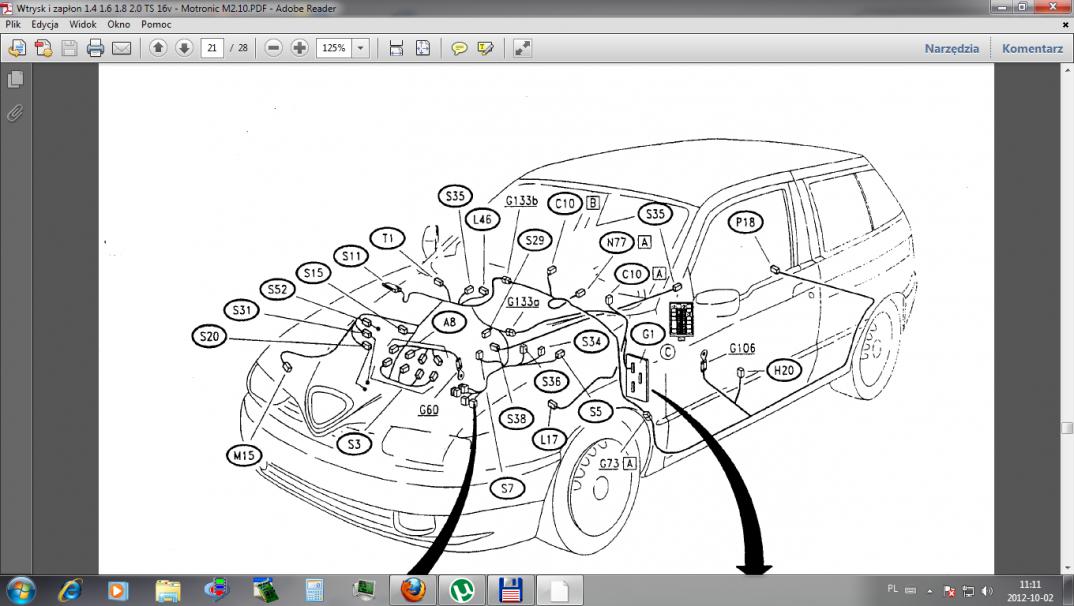Toggle fit one full page view
The height and width of the screenshot is (606, 1074).
click(x=422, y=48)
